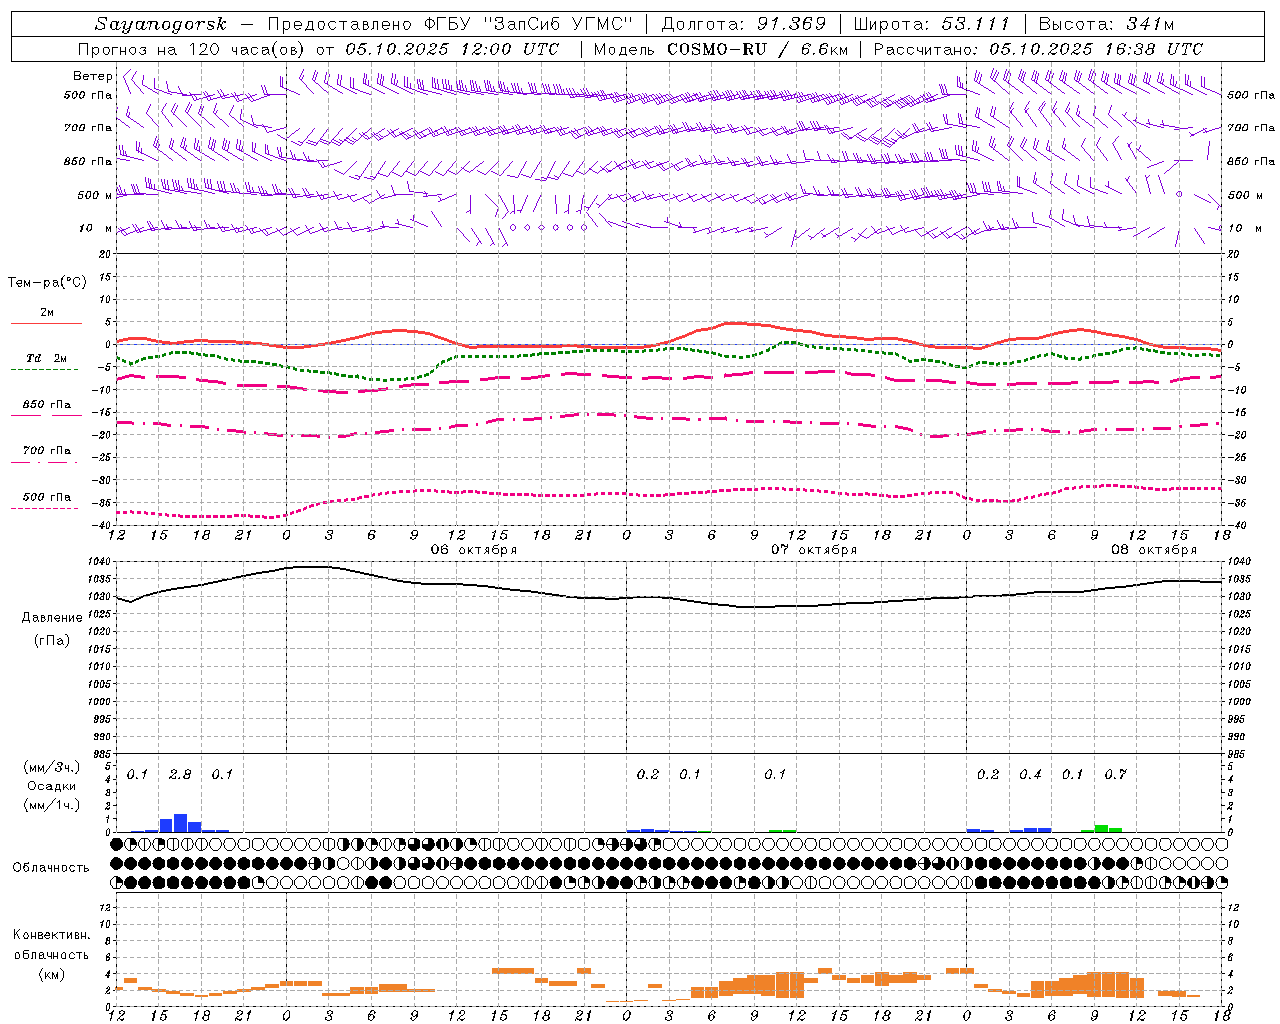
Task: Click the 'Осадки' precipitation label
Action: pyautogui.click(x=51, y=786)
